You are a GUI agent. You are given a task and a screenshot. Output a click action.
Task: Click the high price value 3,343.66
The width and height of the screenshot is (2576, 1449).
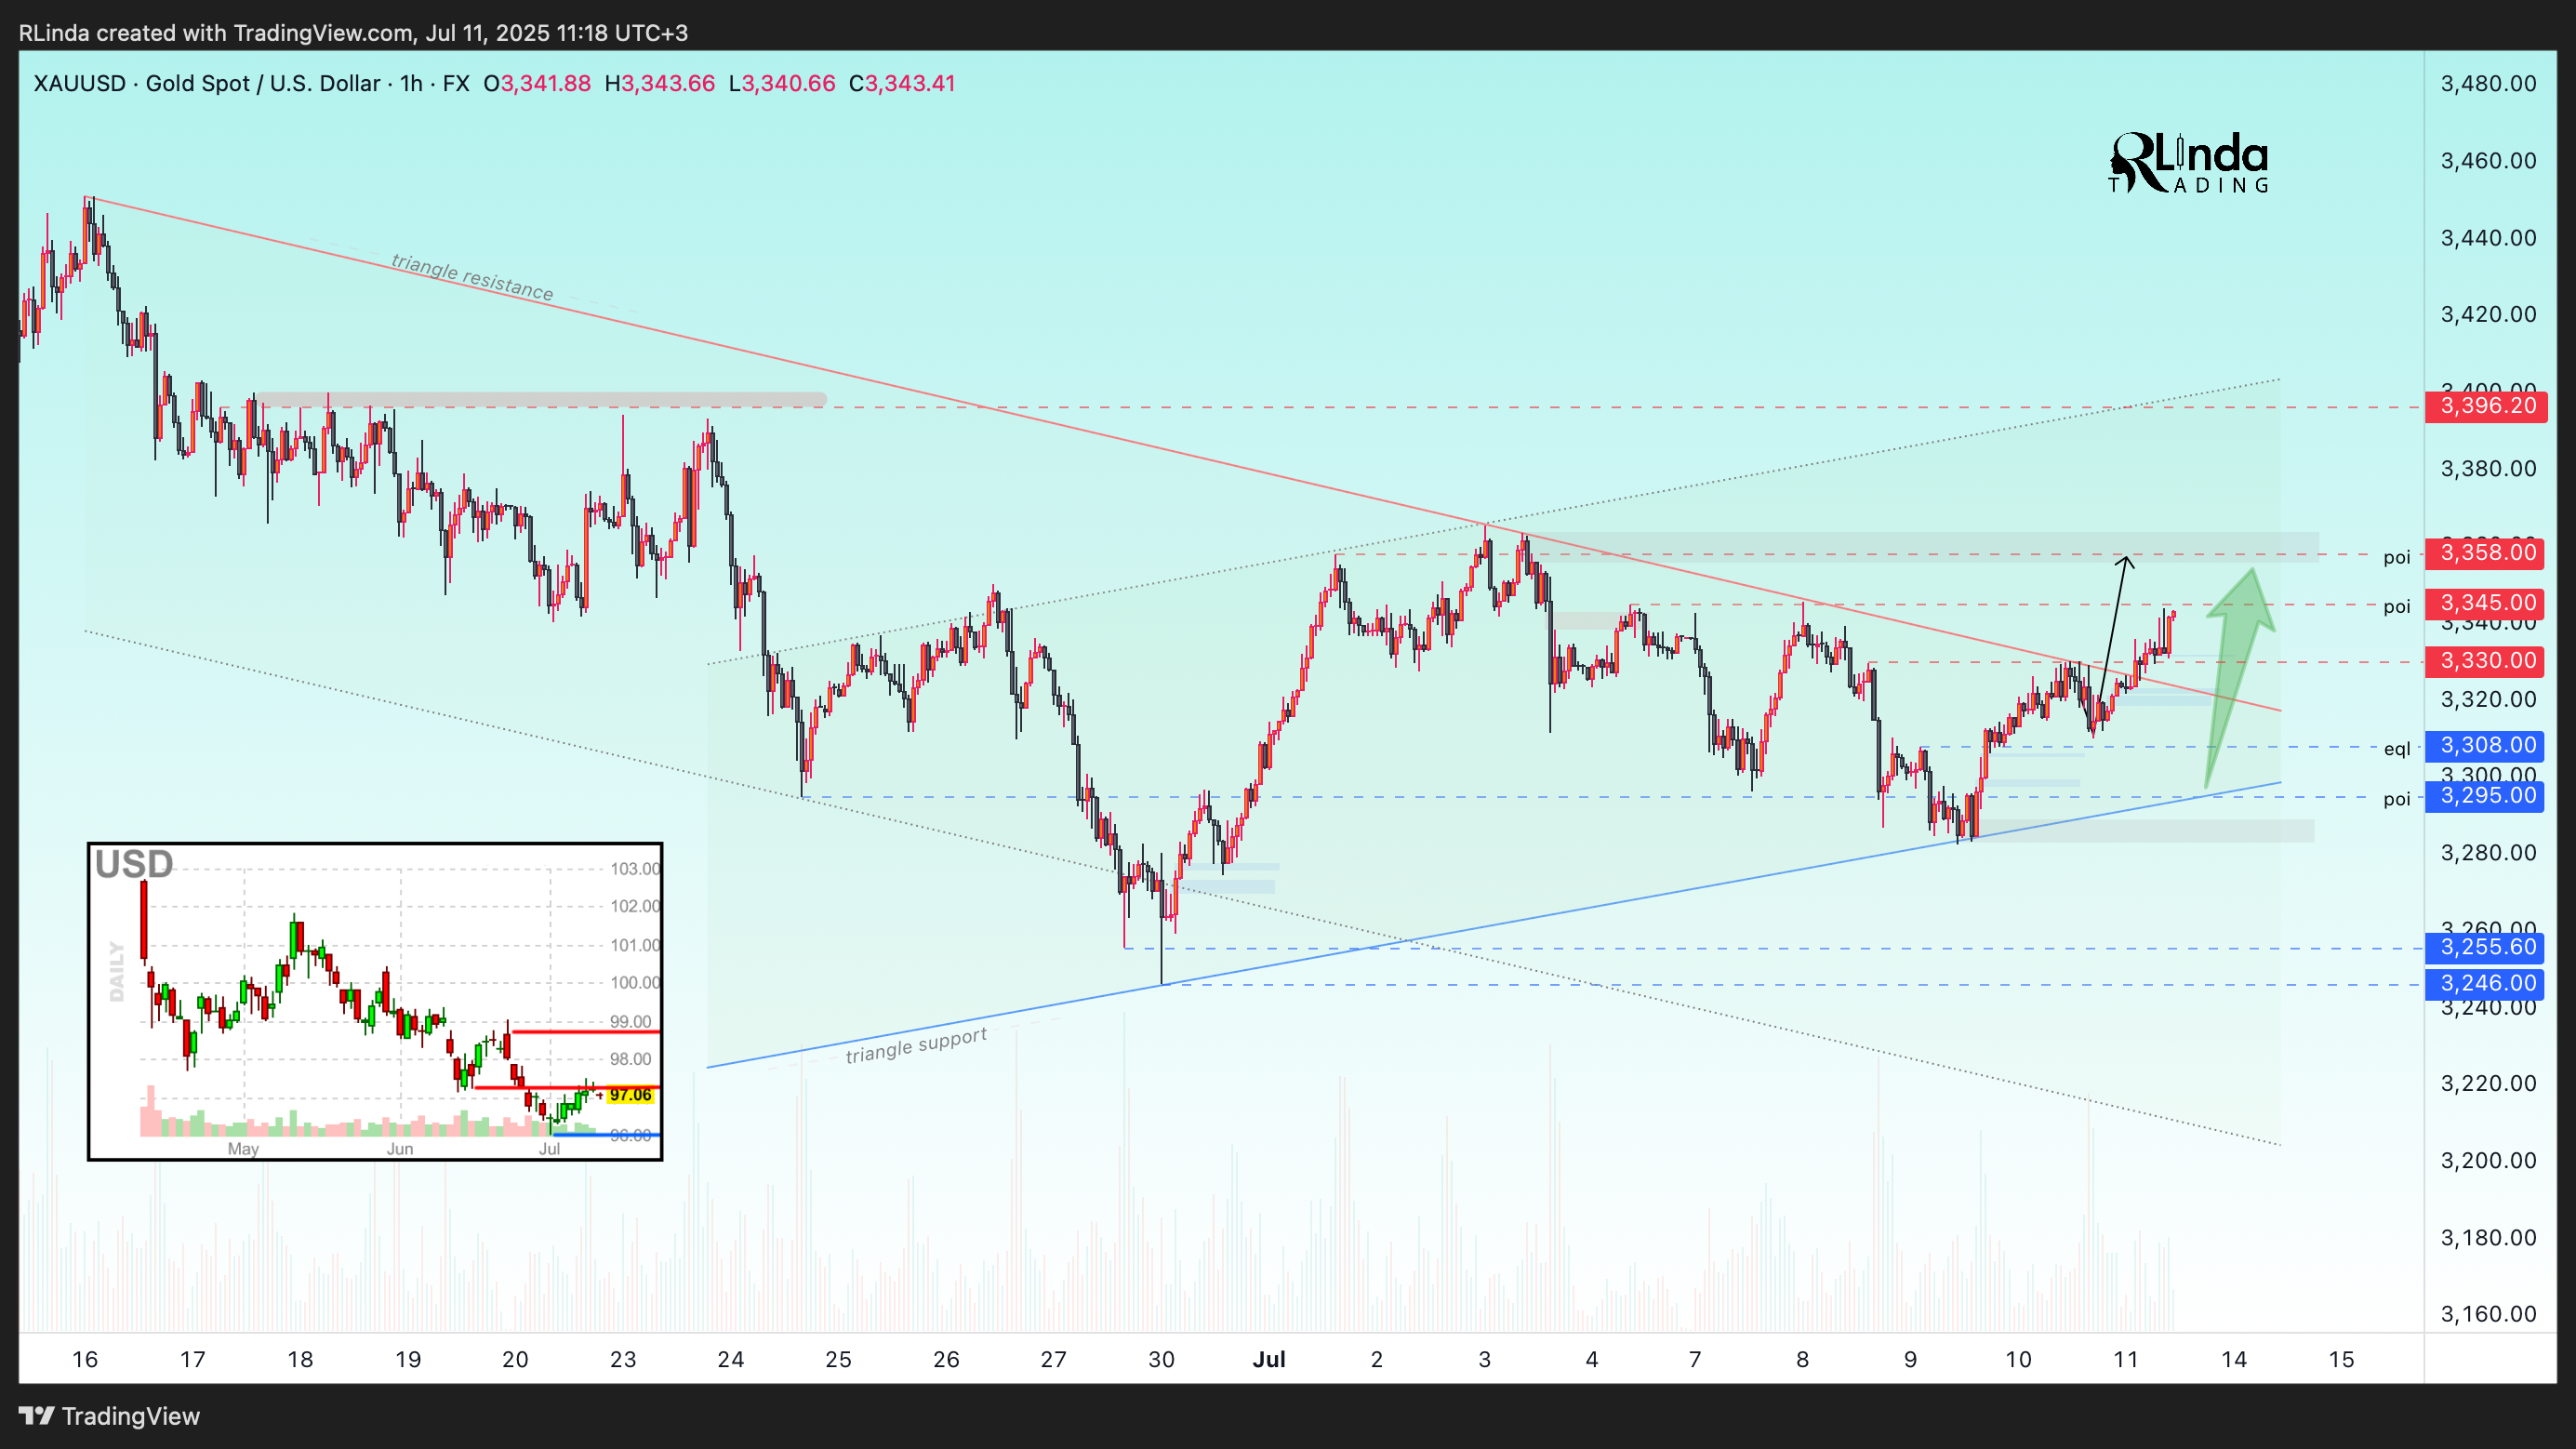(x=668, y=84)
